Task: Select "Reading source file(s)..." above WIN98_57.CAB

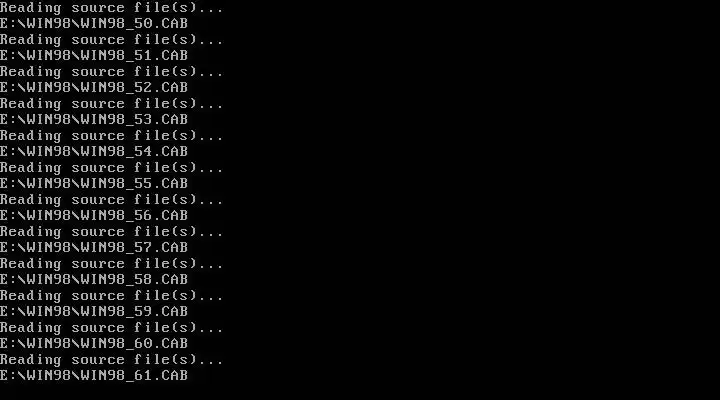Action: pyautogui.click(x=112, y=232)
